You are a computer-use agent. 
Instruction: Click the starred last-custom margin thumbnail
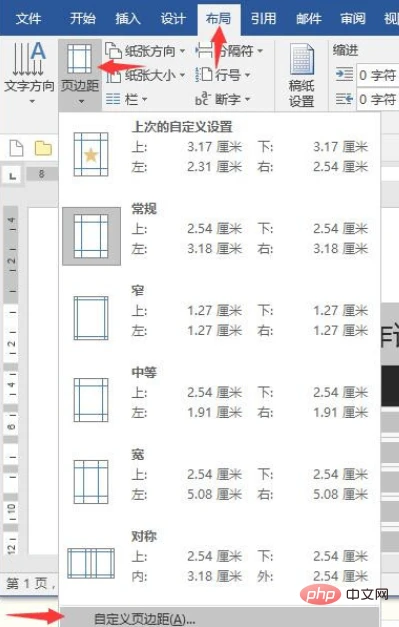click(x=91, y=155)
